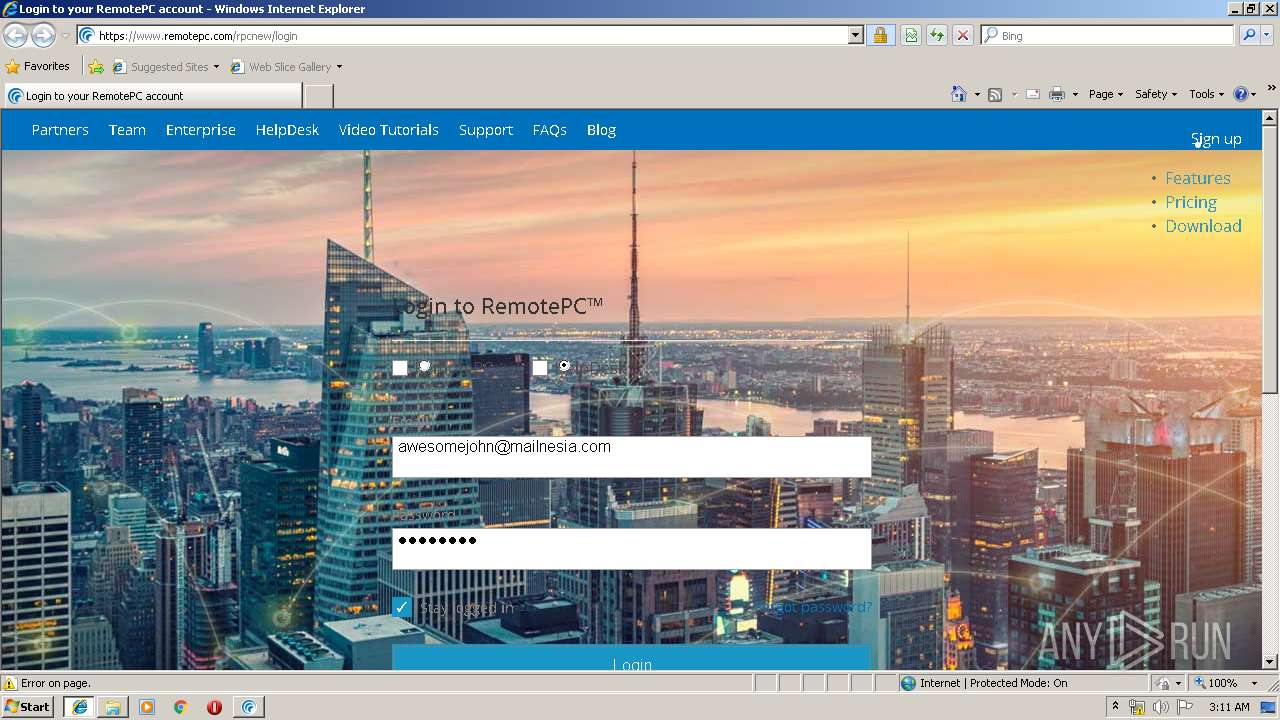Launch Chrome from the taskbar
The height and width of the screenshot is (720, 1280).
(180, 707)
